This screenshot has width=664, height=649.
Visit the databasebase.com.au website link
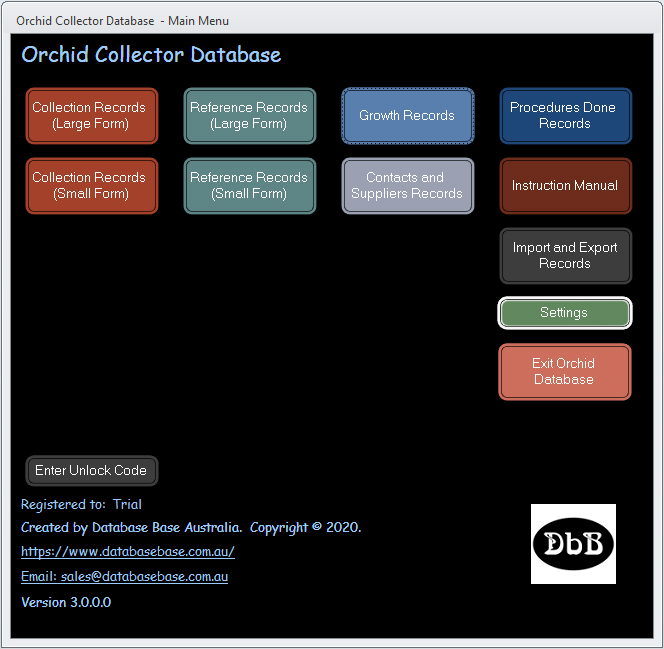pyautogui.click(x=128, y=552)
